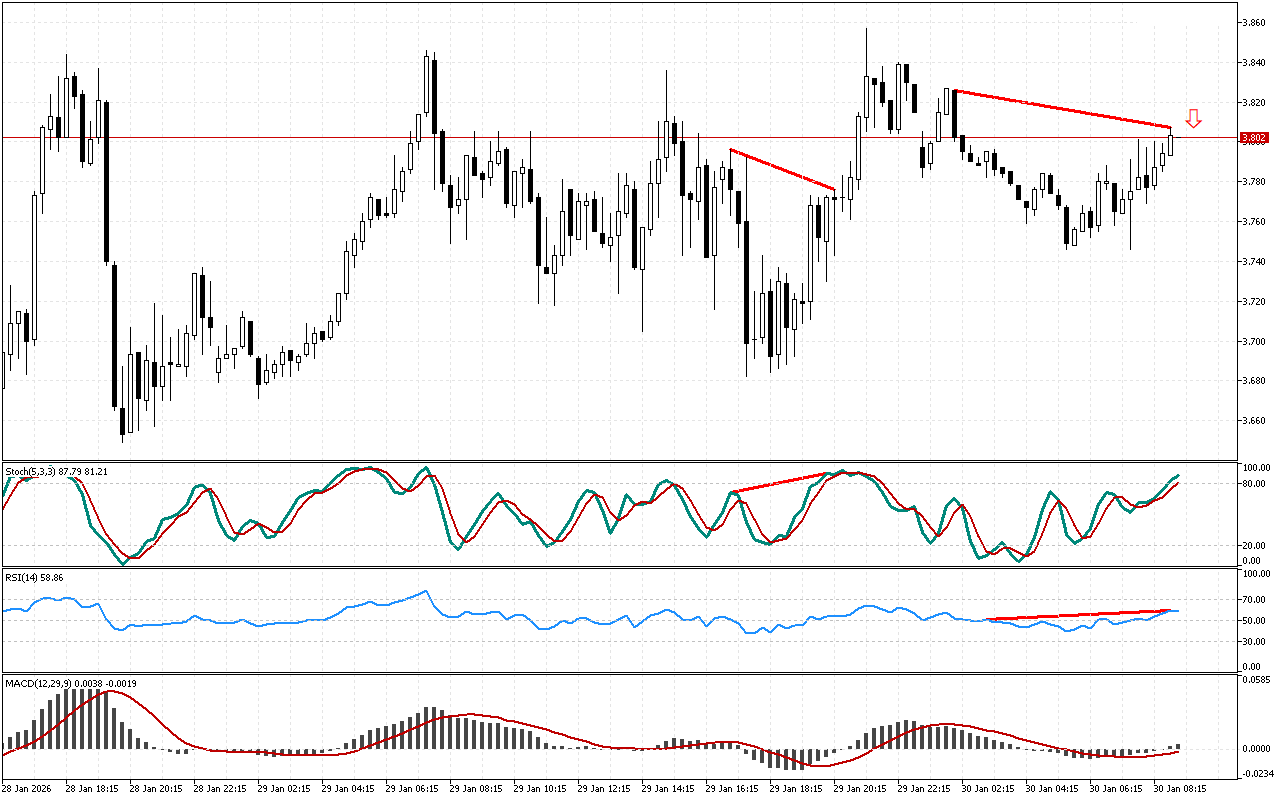Click the 29 Jan 16:15 time label
This screenshot has width=1280, height=800.
pyautogui.click(x=733, y=788)
